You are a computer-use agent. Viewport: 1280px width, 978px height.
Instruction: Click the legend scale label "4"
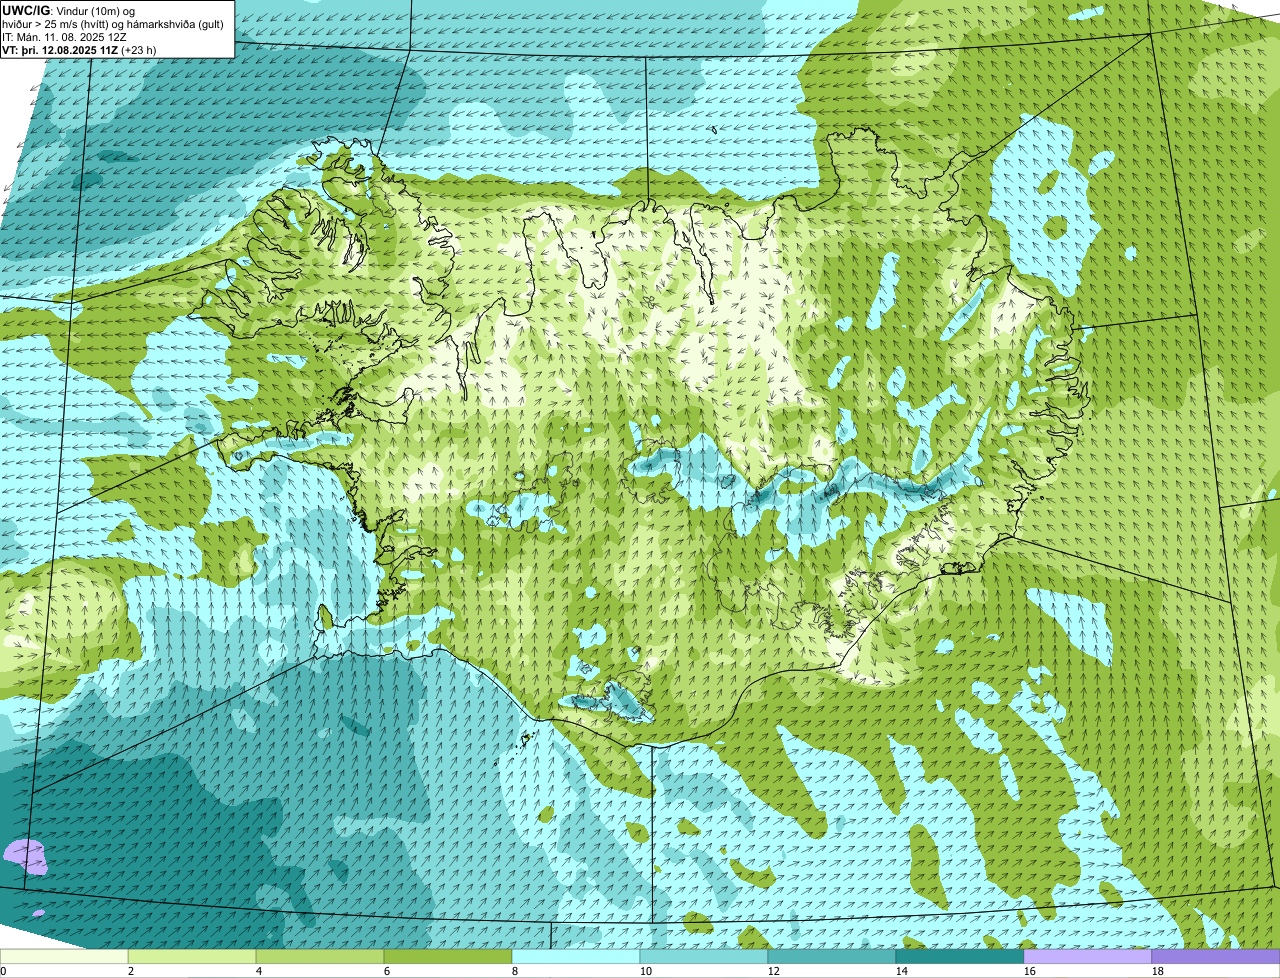click(259, 971)
